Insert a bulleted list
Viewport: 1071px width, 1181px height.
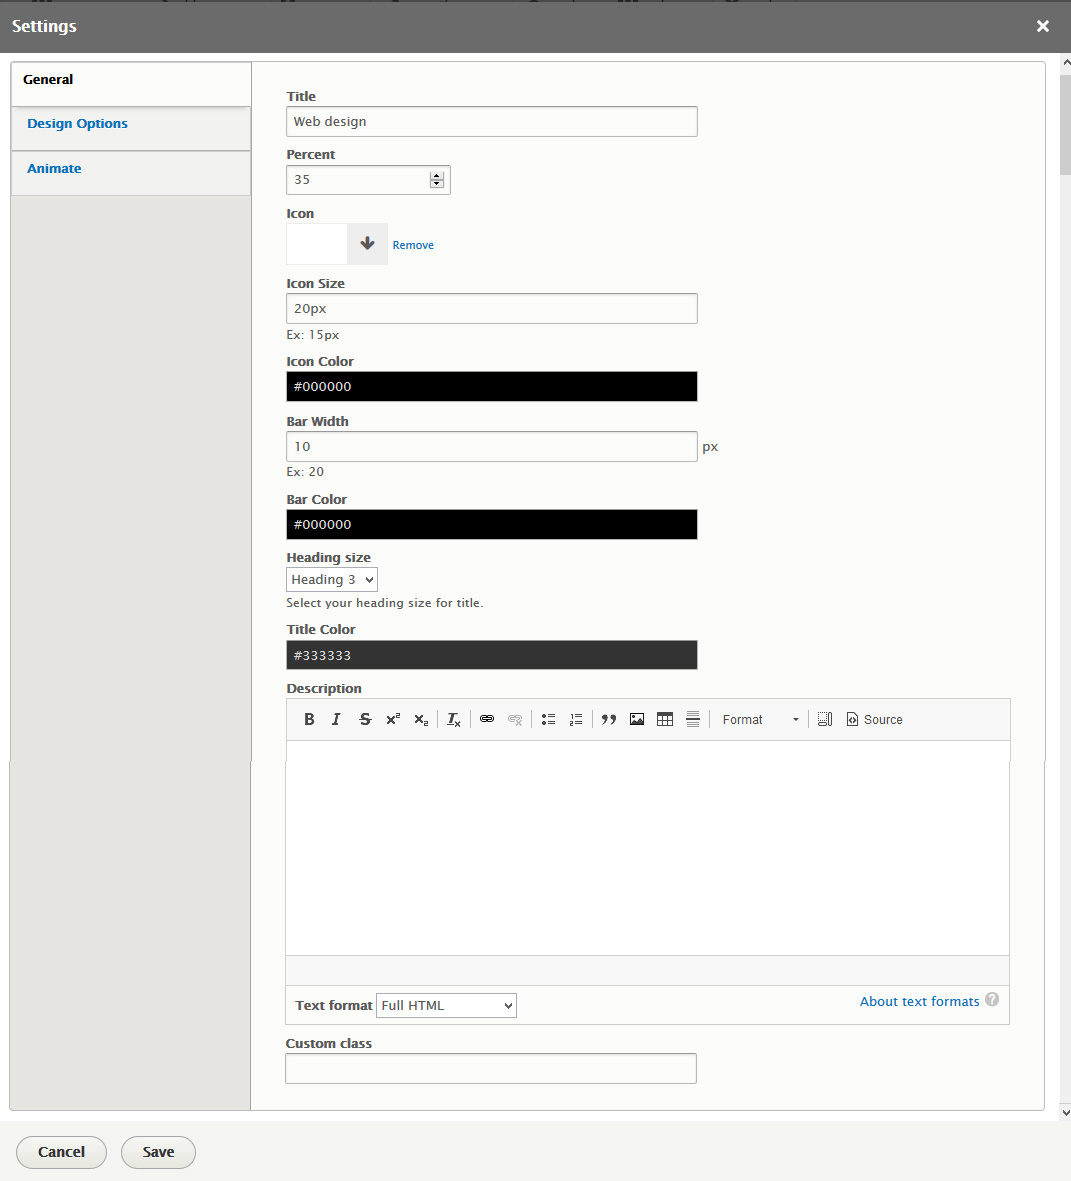(548, 719)
